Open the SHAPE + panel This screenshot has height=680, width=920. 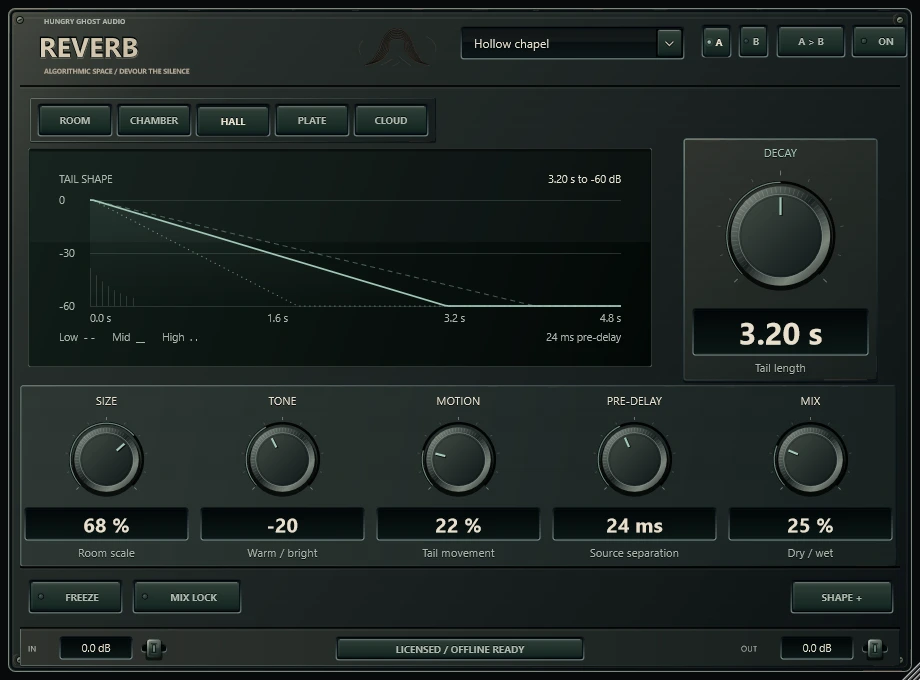click(x=841, y=597)
